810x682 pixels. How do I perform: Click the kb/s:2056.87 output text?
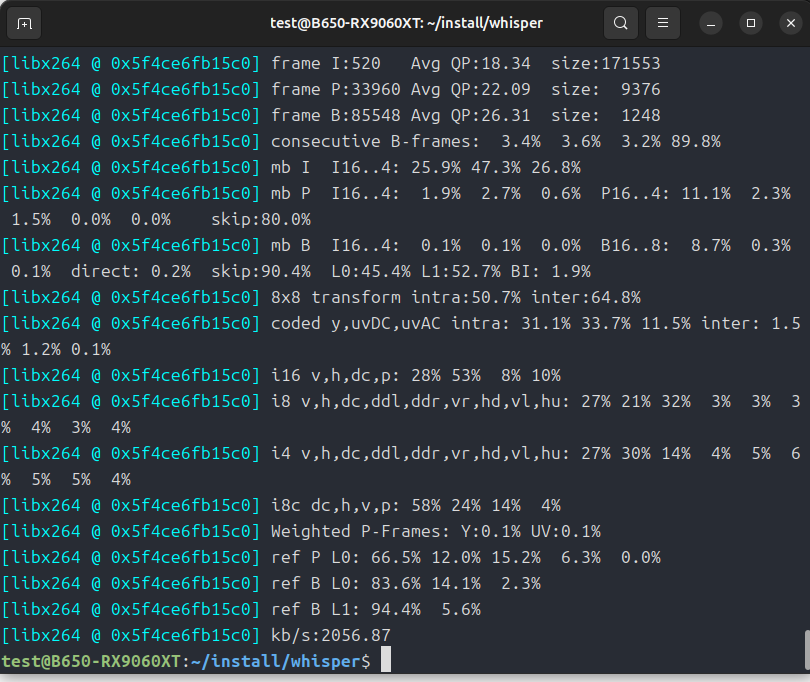pos(330,635)
